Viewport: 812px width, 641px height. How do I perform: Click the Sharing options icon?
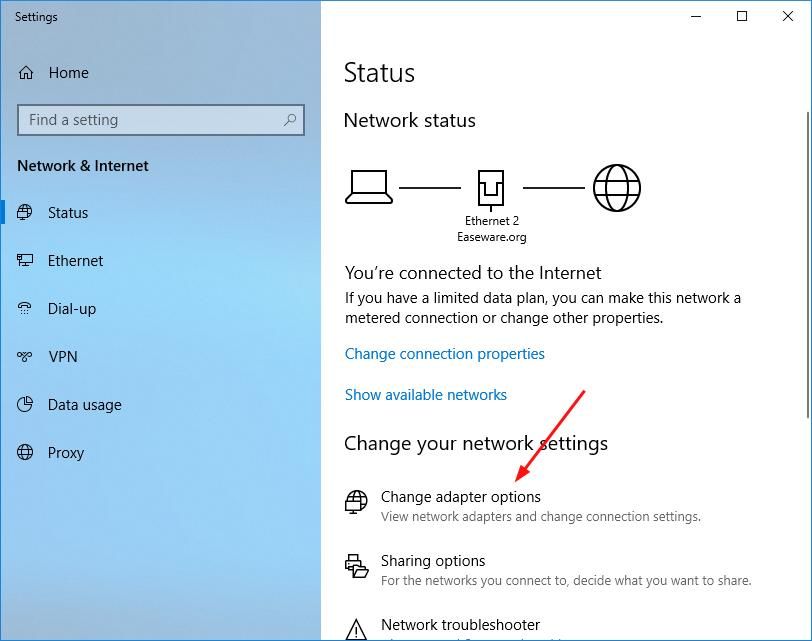356,566
